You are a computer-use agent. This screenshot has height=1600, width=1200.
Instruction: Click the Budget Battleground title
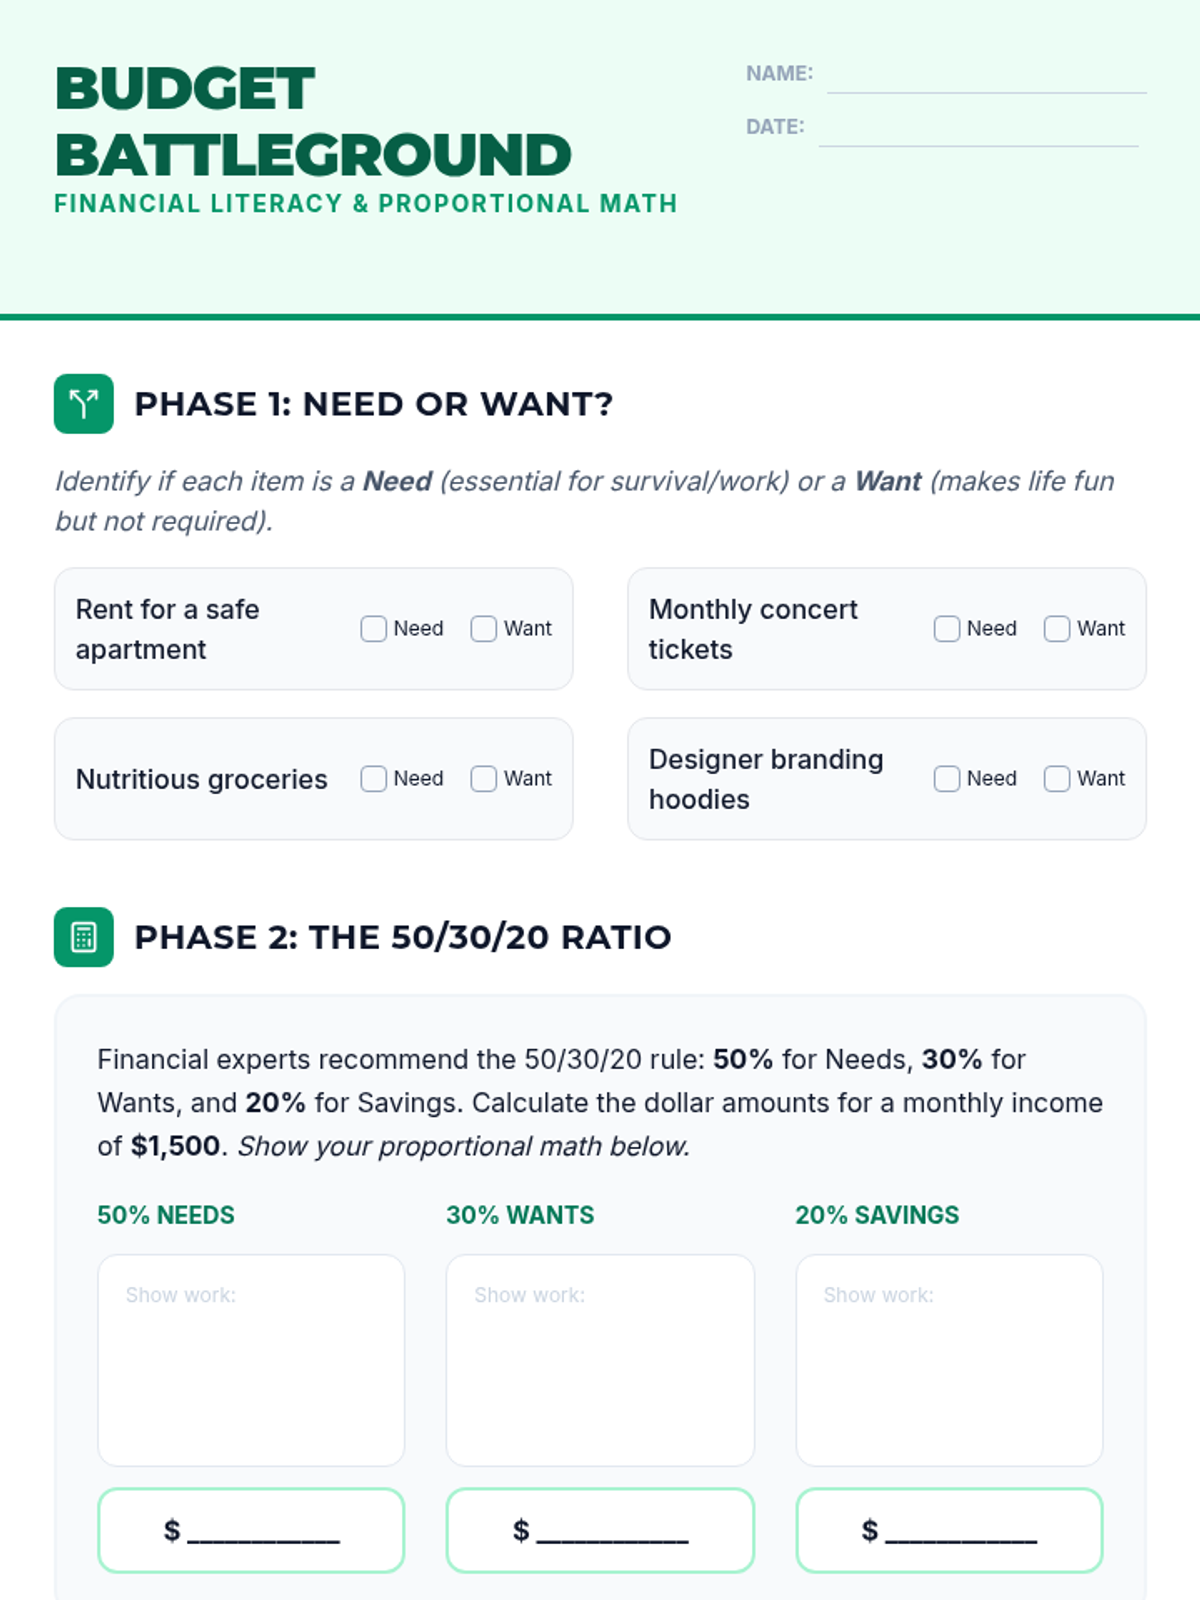tap(313, 122)
